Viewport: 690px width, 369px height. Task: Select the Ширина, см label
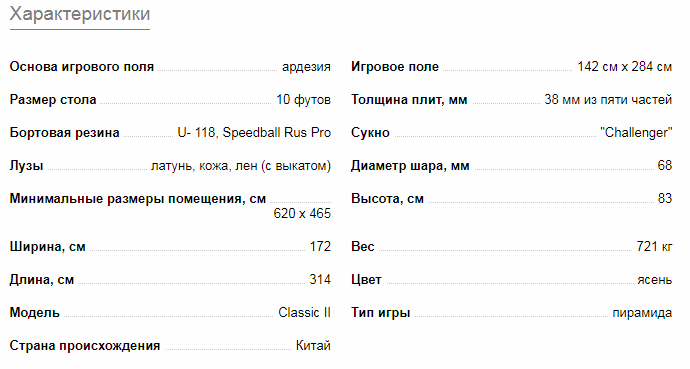[48, 247]
